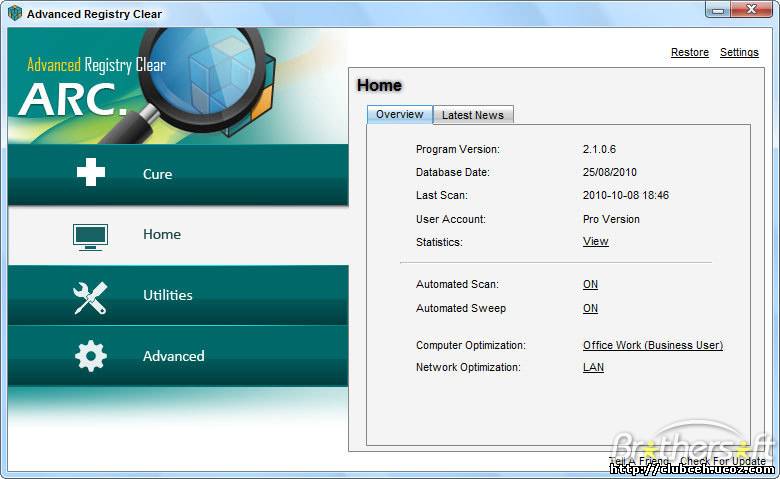Click the User Account label
Image resolution: width=780 pixels, height=479 pixels.
[451, 219]
